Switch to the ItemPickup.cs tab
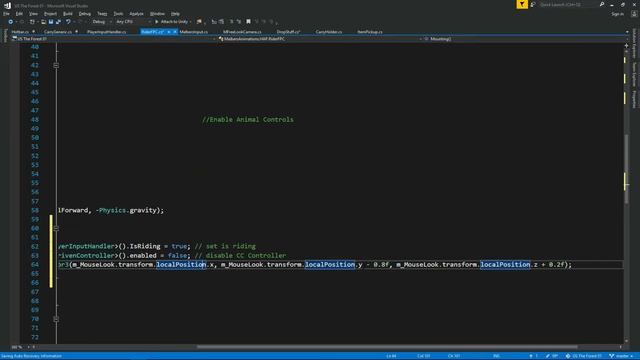Viewport: 640px width, 360px height. pos(370,31)
